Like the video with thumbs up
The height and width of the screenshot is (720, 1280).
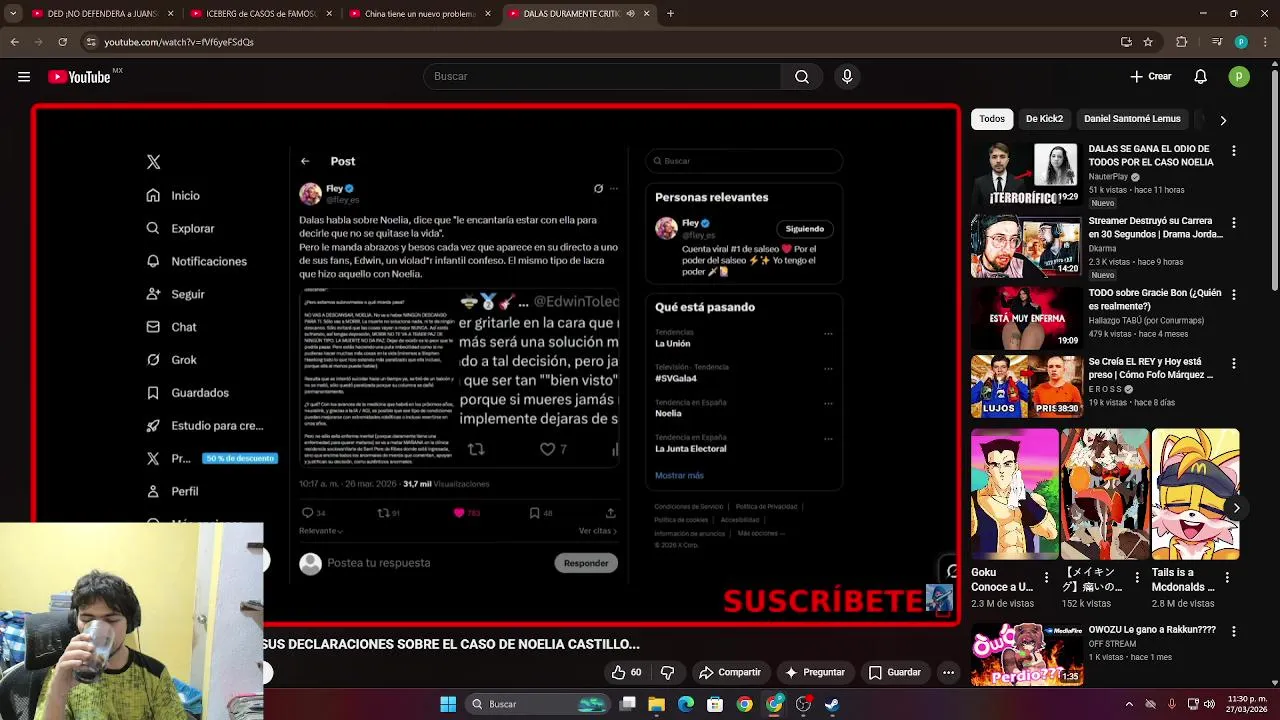627,673
